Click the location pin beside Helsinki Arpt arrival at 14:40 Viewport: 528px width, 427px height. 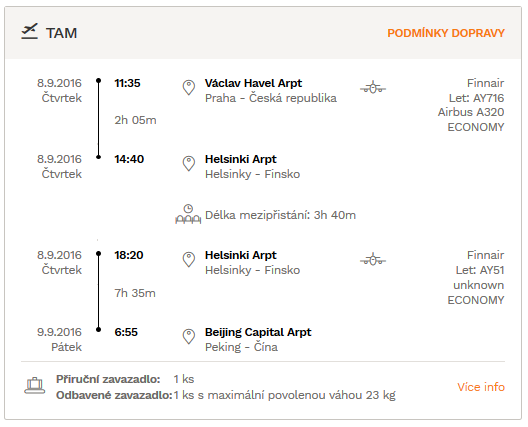189,163
